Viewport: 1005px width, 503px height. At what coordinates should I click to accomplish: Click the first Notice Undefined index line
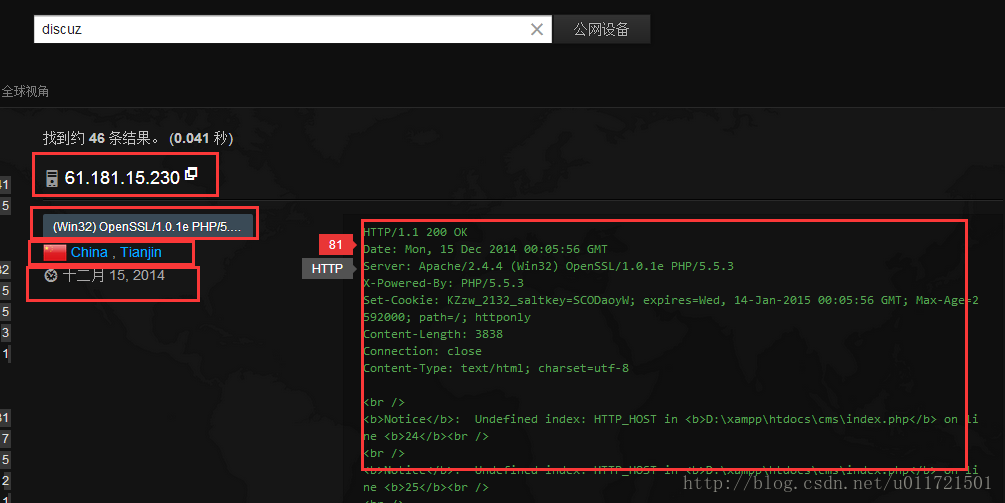(x=670, y=427)
